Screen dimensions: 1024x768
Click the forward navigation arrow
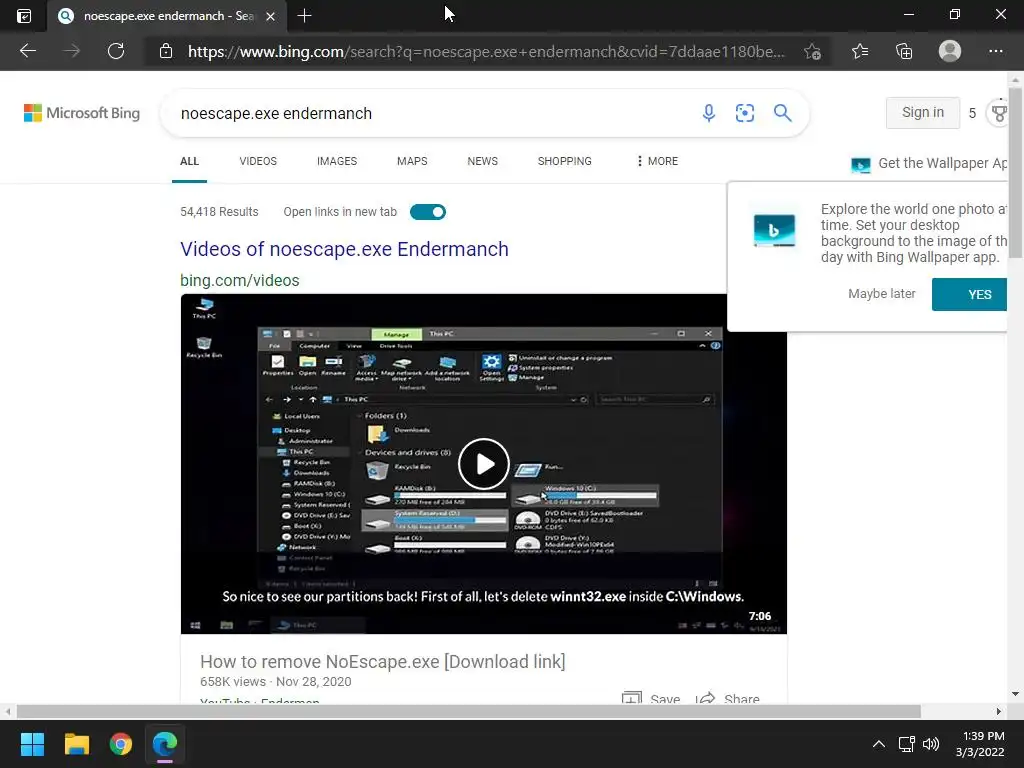[x=72, y=51]
